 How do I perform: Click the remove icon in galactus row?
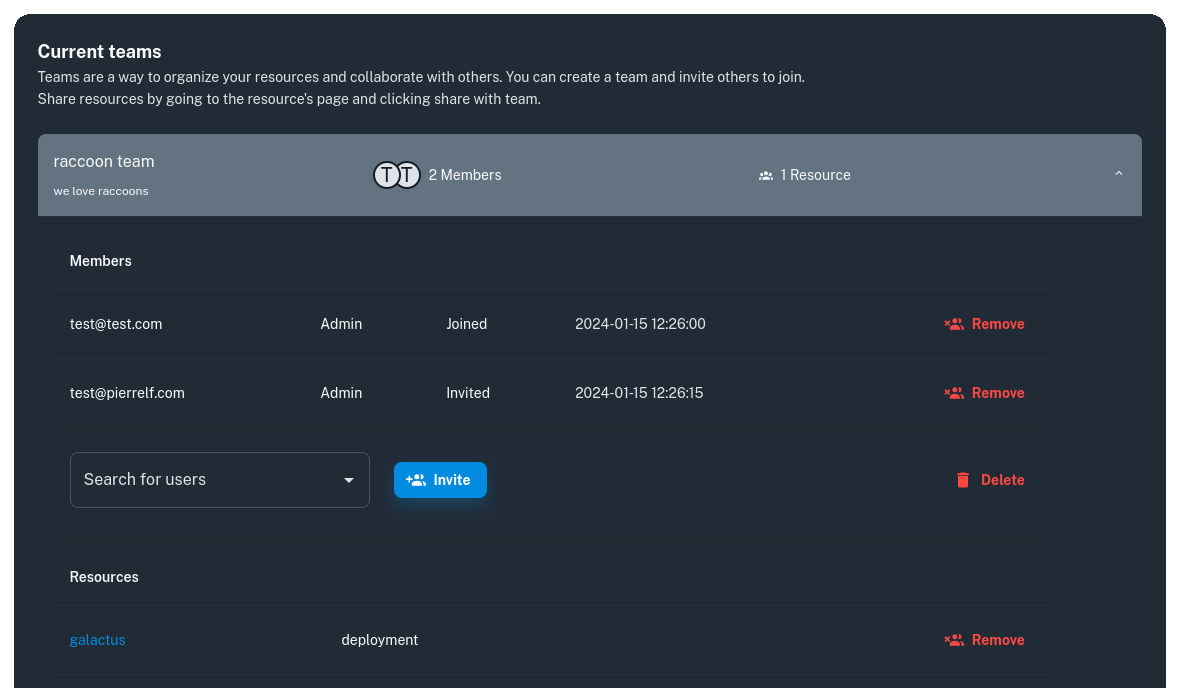pos(954,640)
